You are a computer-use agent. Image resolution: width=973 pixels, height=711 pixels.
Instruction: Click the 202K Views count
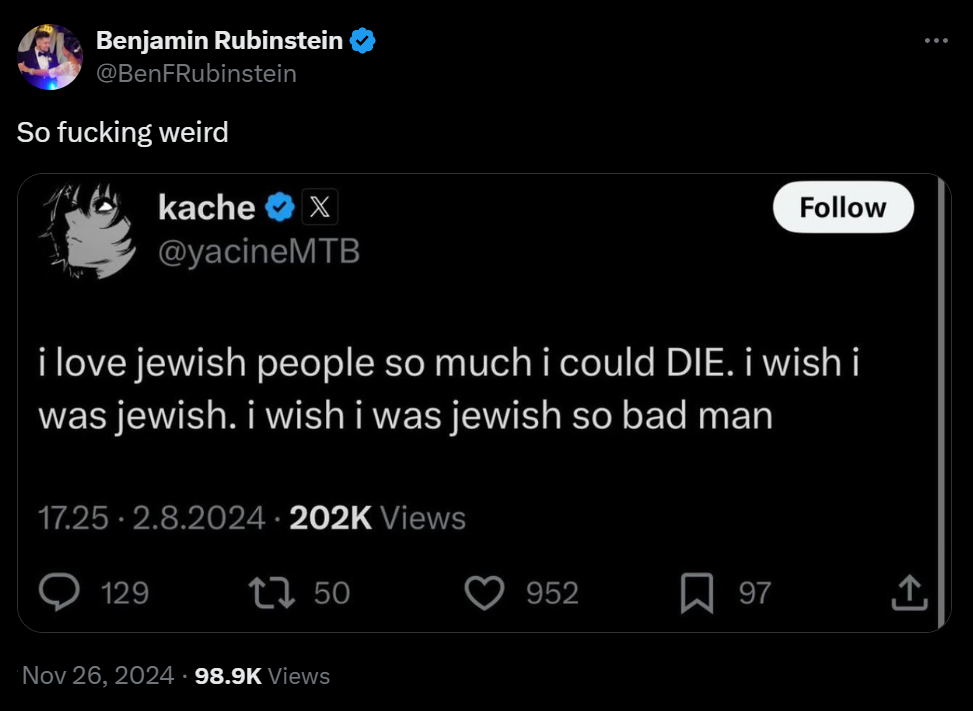coord(377,518)
